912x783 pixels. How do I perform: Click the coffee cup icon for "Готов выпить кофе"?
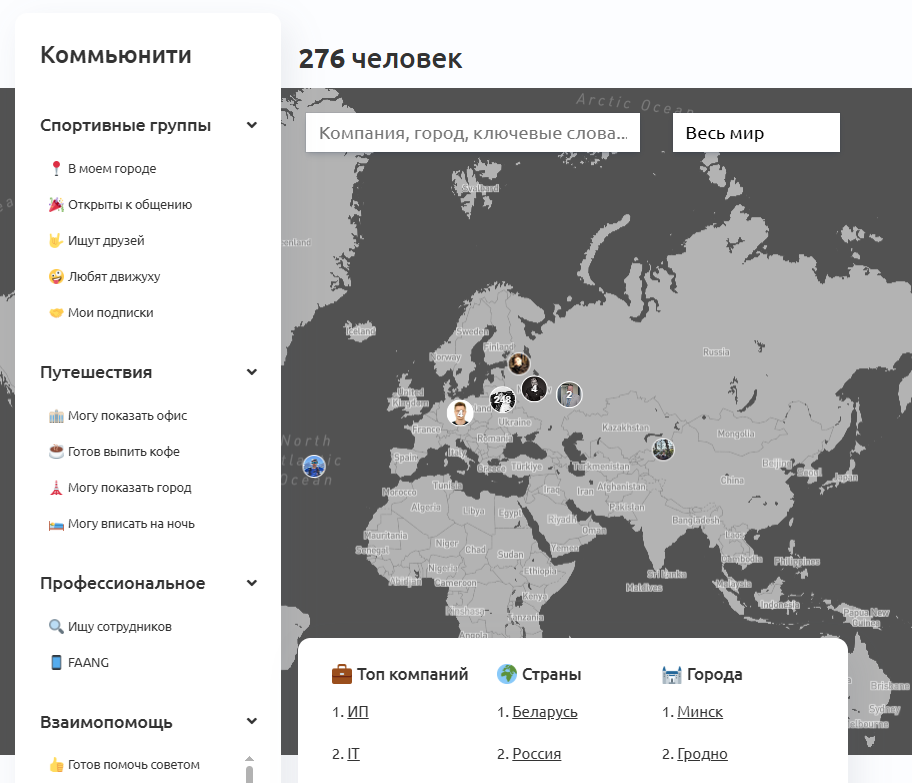click(x=56, y=452)
